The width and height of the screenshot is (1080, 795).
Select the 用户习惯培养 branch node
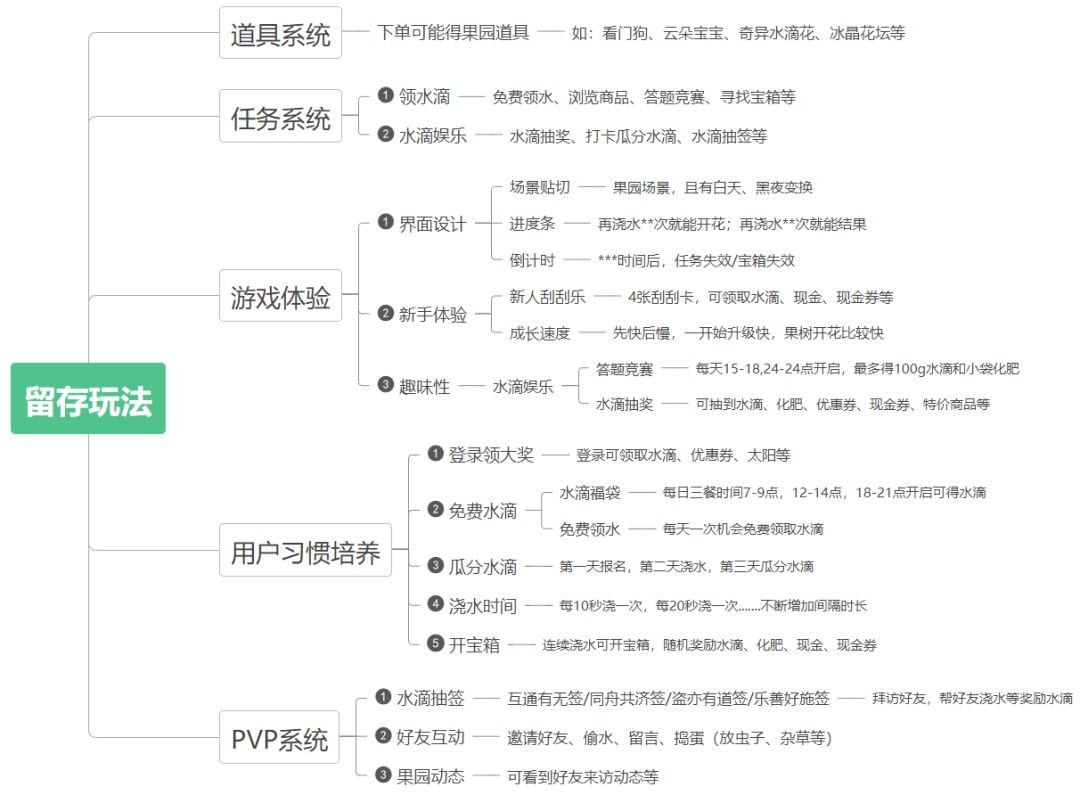(305, 551)
